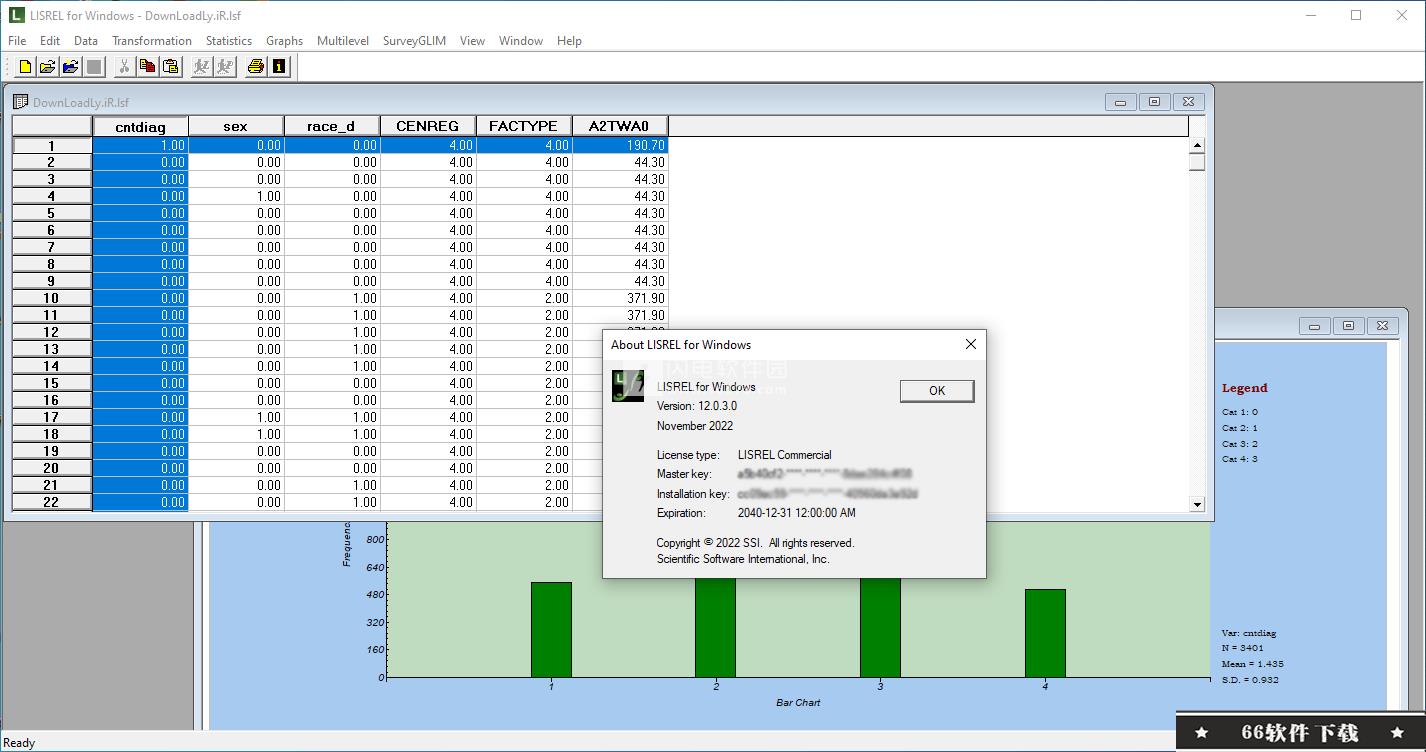Open the Multilevel menu
Image resolution: width=1426 pixels, height=752 pixels.
[343, 41]
